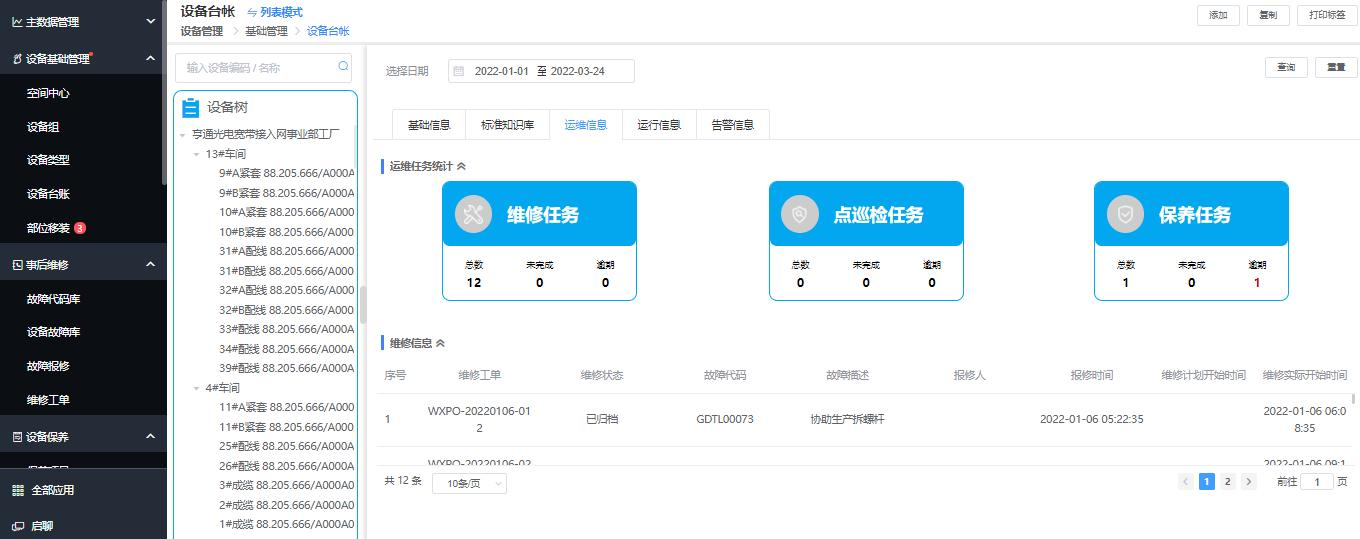The width and height of the screenshot is (1360, 539).
Task: Open the 10条/页 page size dropdown
Action: point(469,483)
